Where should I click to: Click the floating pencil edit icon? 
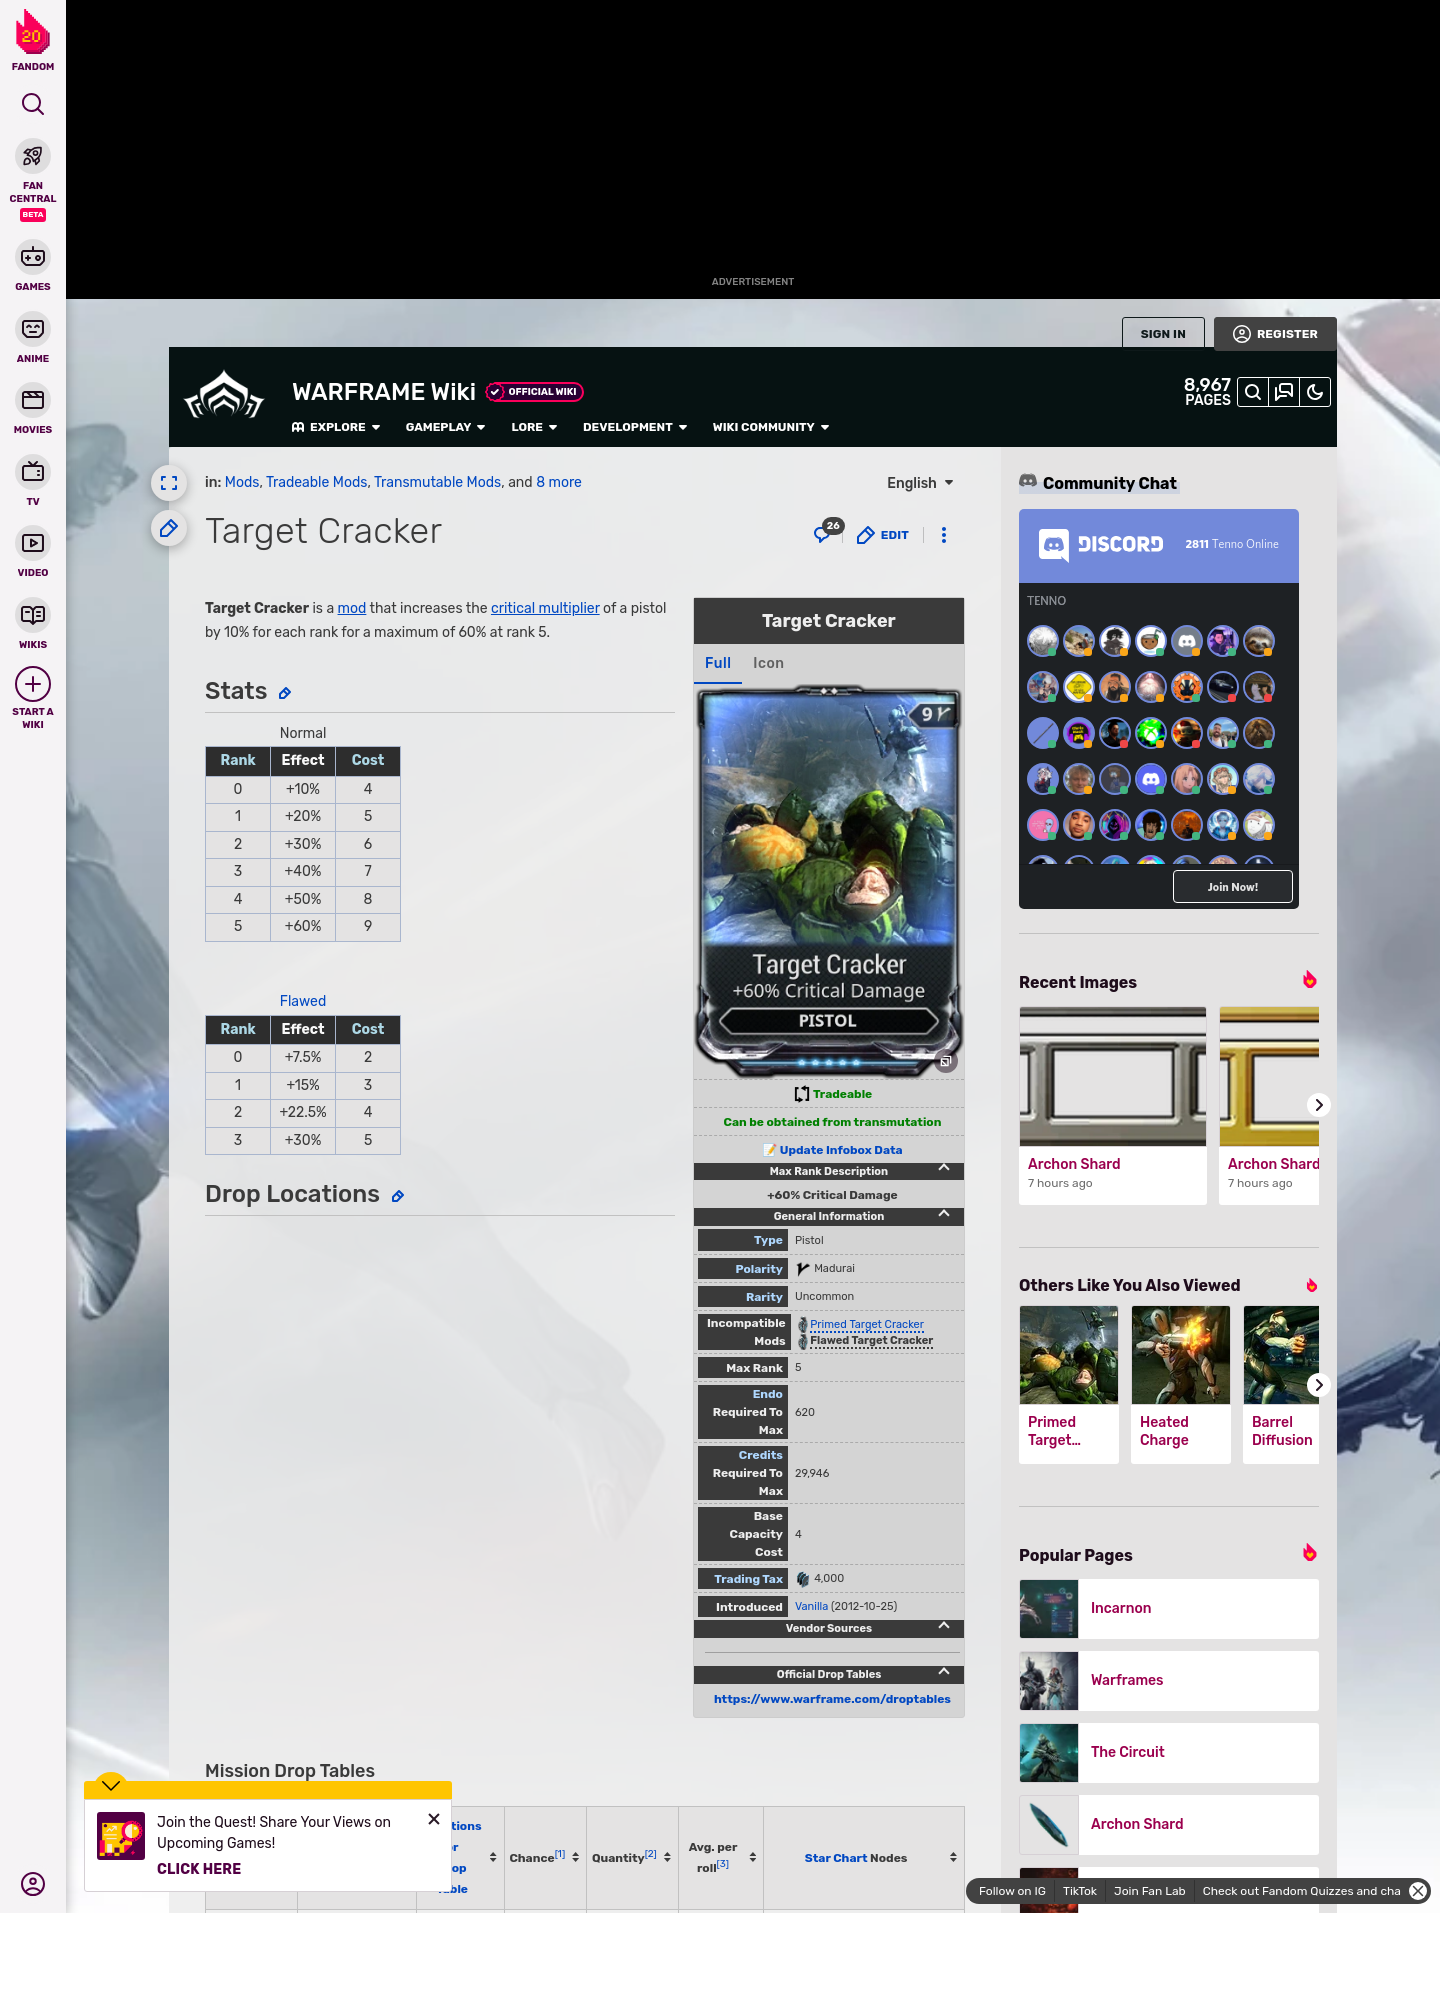click(169, 528)
